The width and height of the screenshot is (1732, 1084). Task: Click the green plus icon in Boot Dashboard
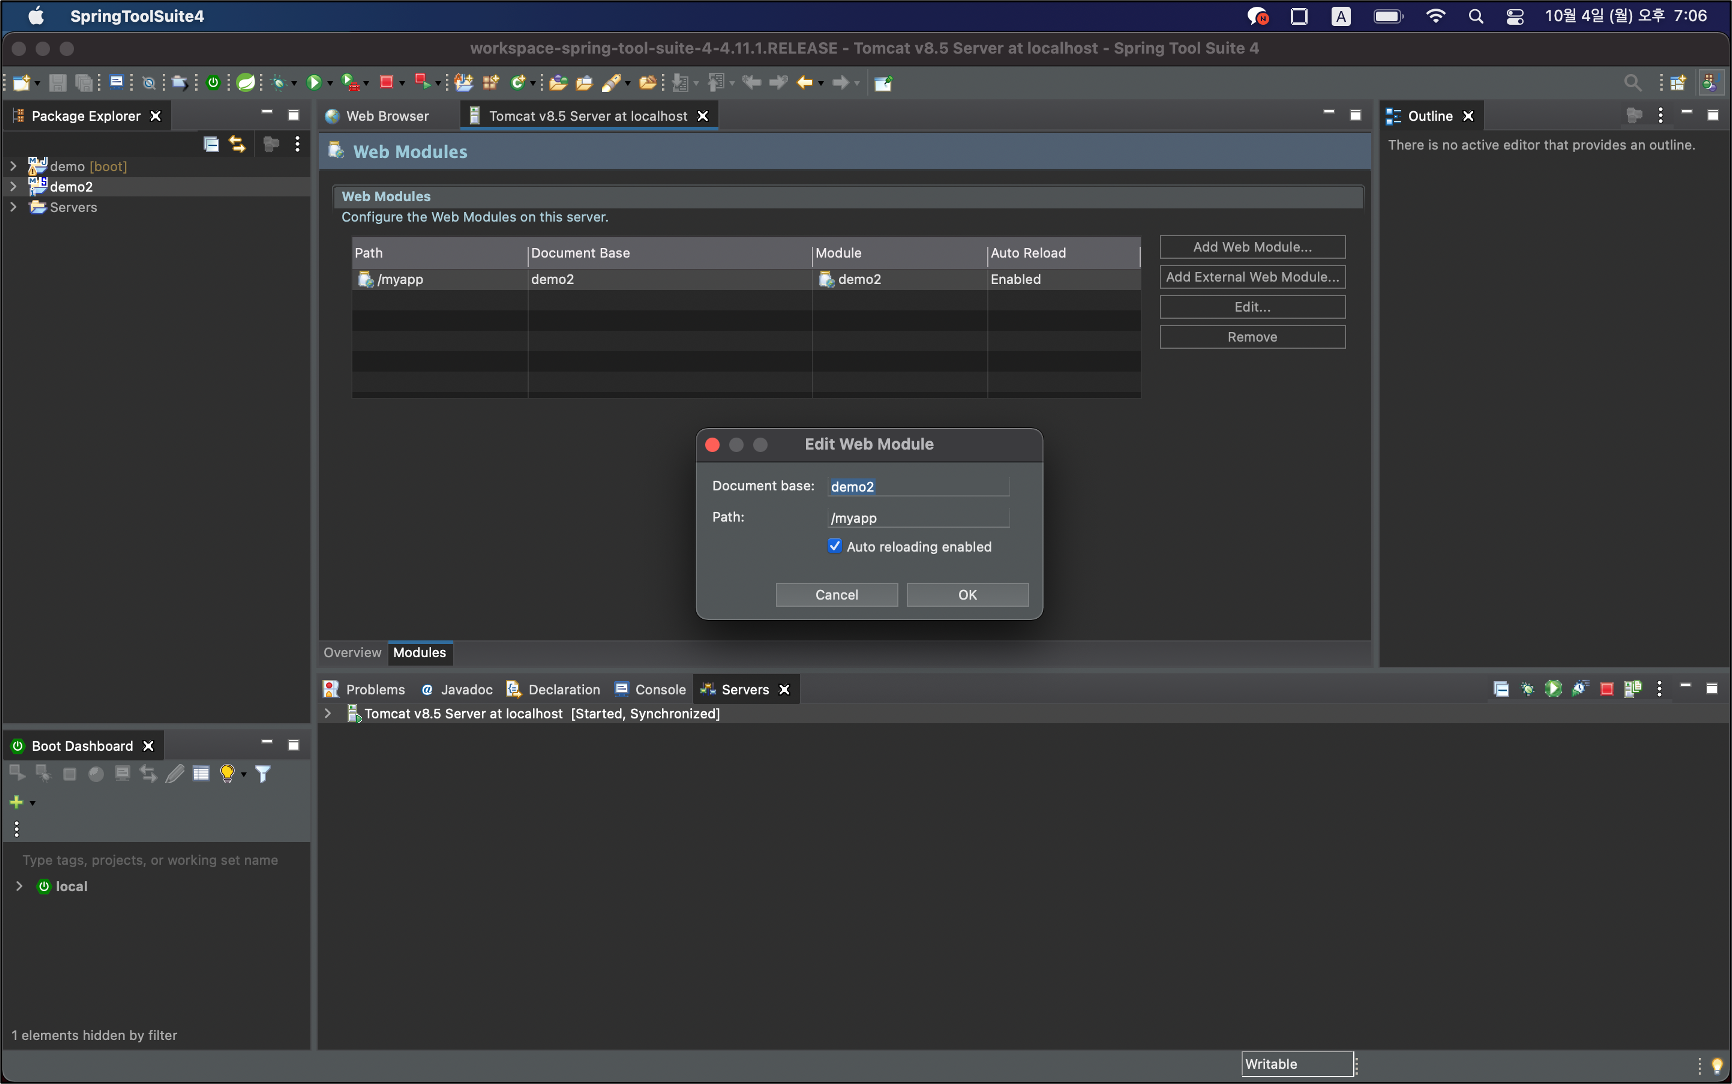click(x=16, y=802)
